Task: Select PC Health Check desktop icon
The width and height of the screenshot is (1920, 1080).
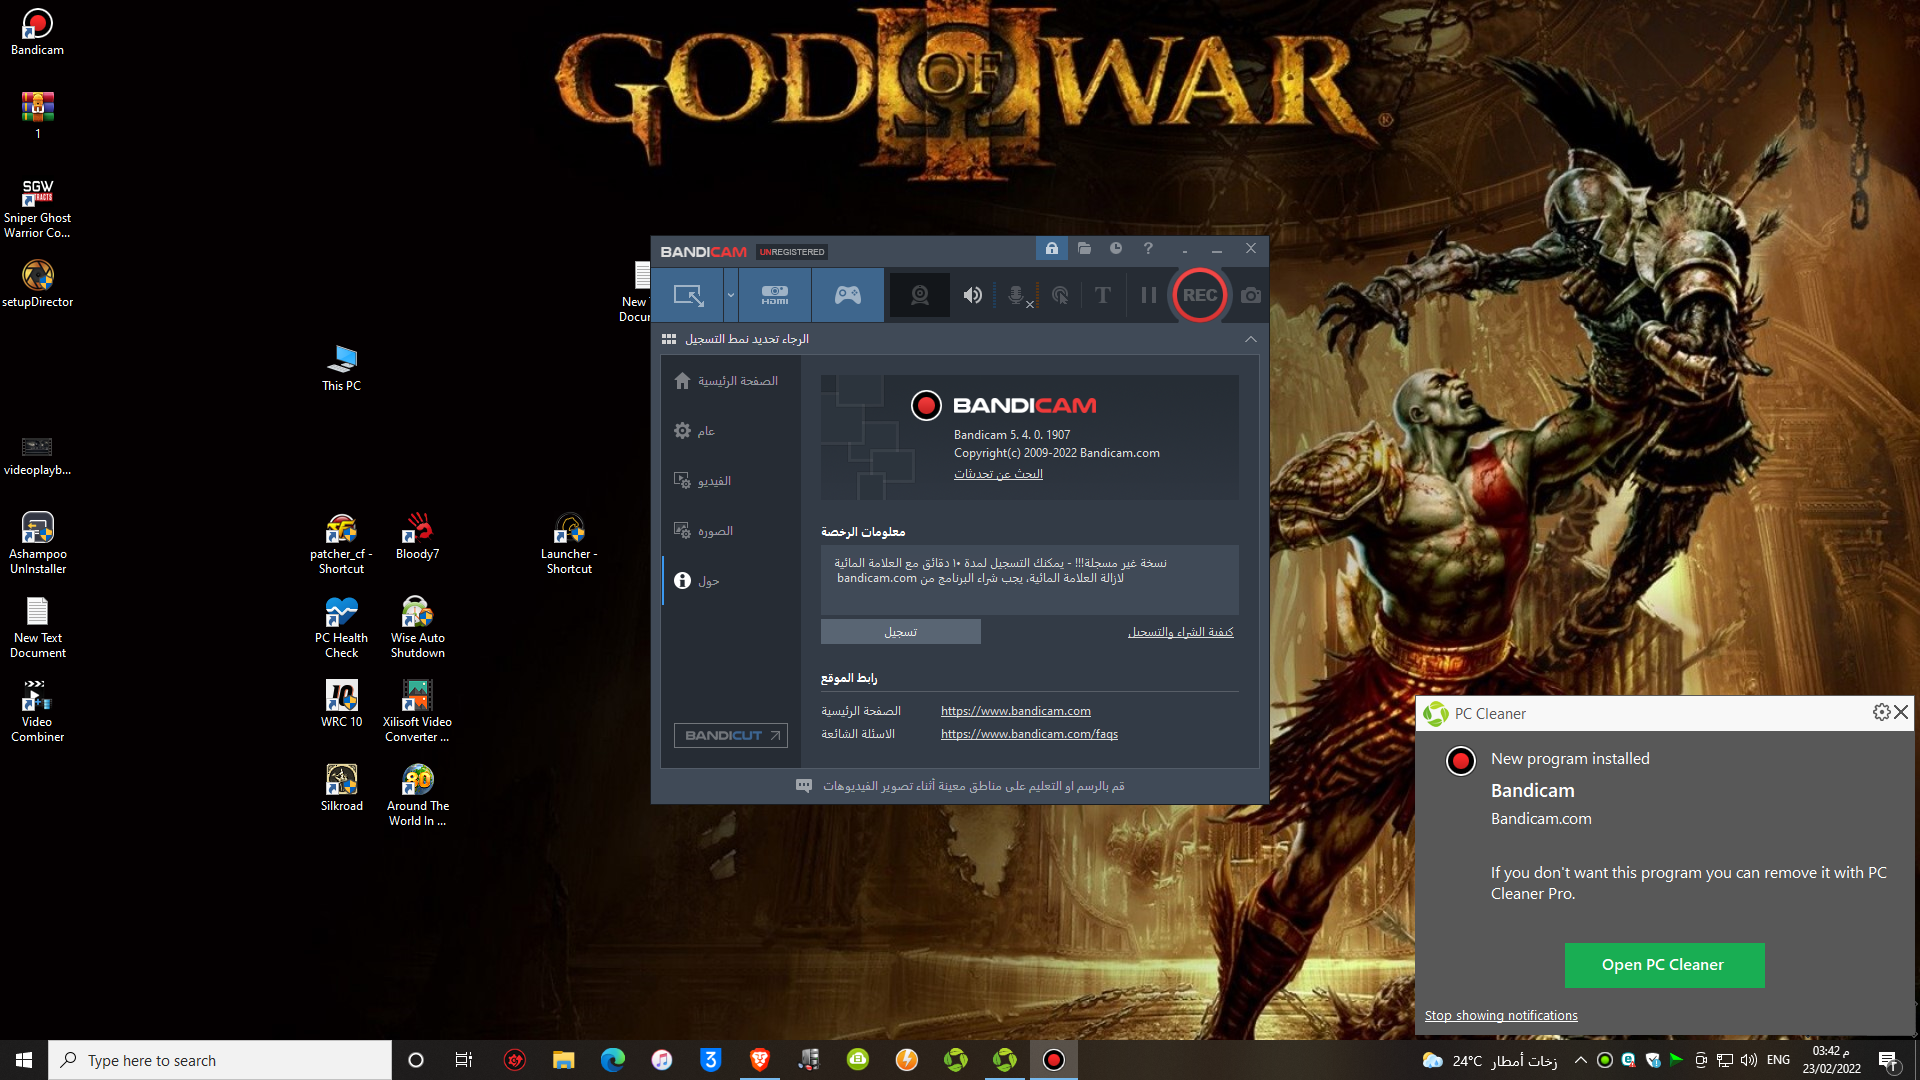Action: point(341,627)
